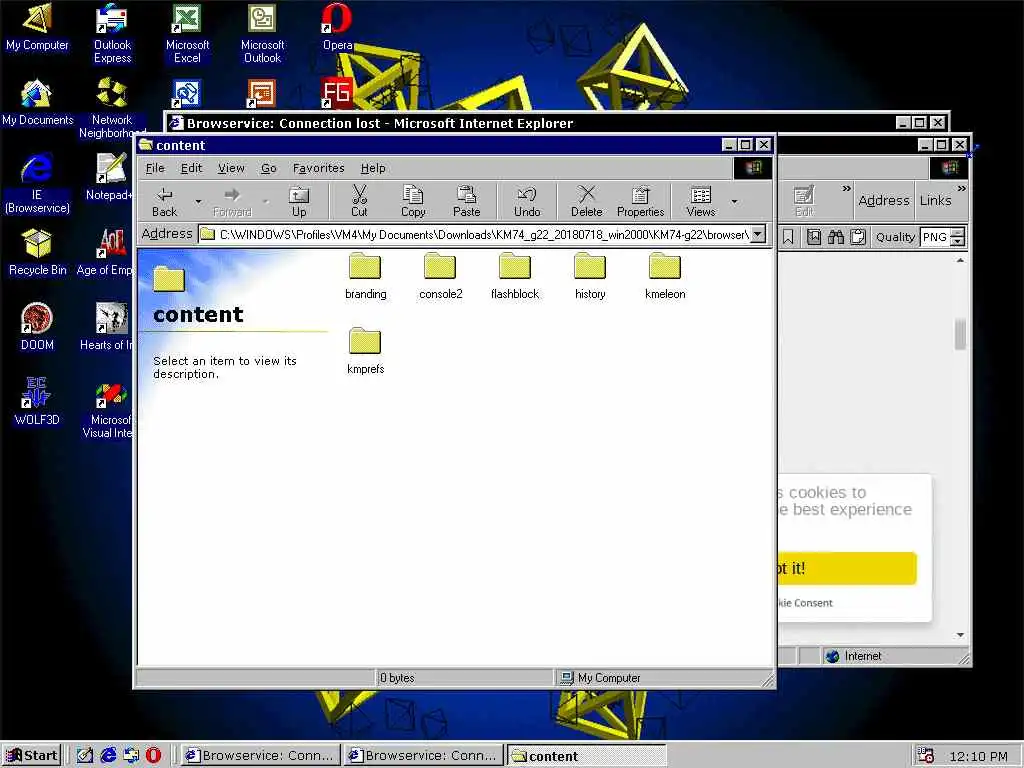
Task: Click the content taskbar button
Action: pos(586,756)
